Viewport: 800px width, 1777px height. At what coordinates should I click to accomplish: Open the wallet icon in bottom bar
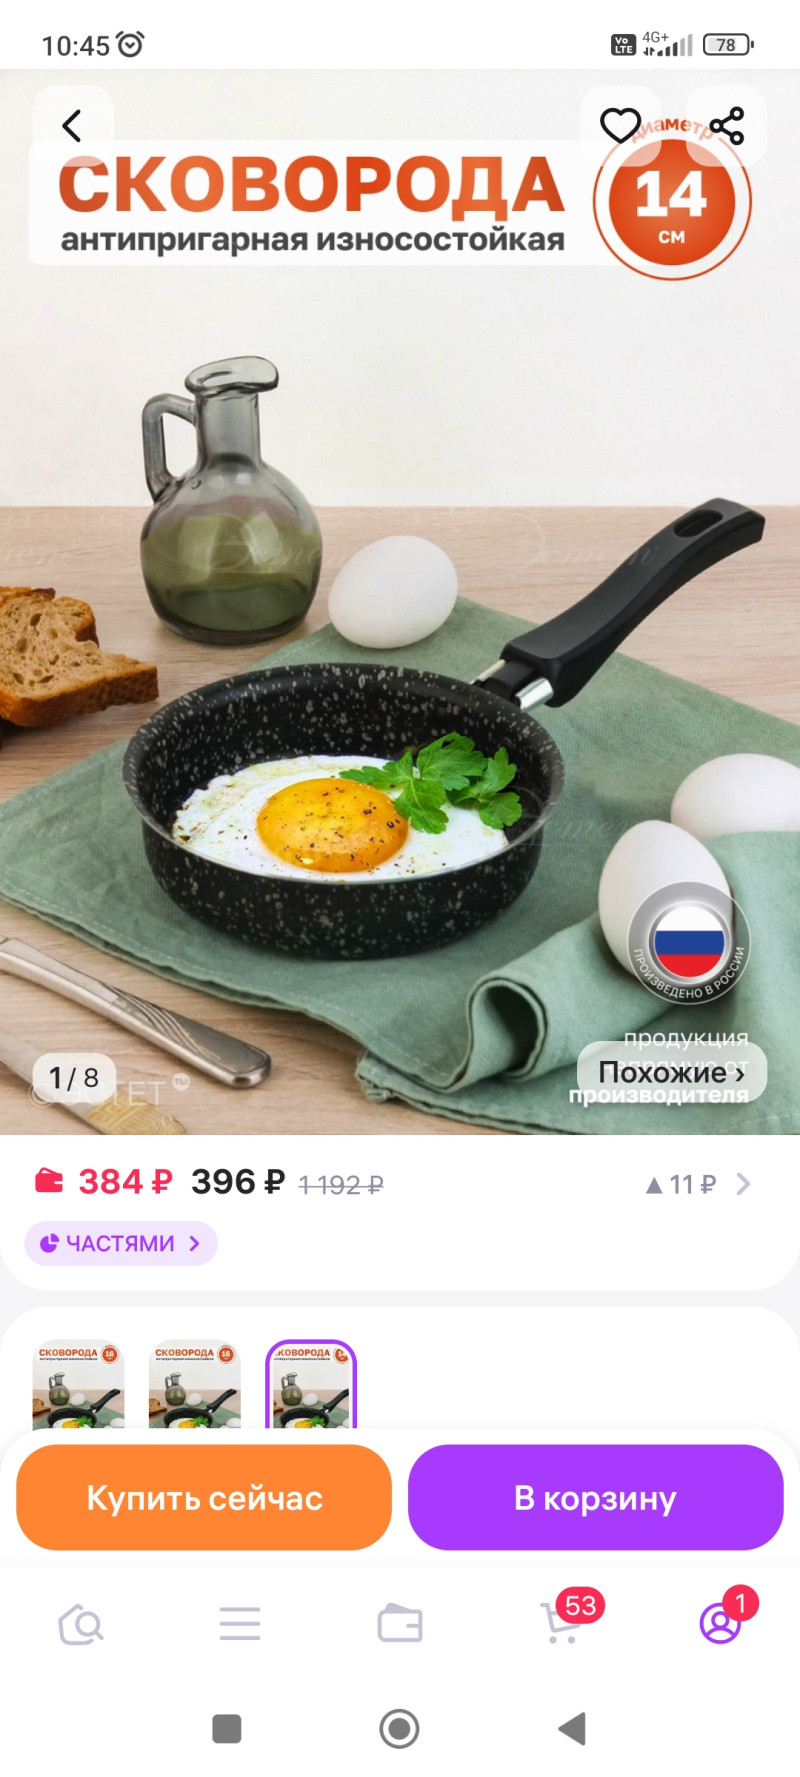(x=400, y=1624)
